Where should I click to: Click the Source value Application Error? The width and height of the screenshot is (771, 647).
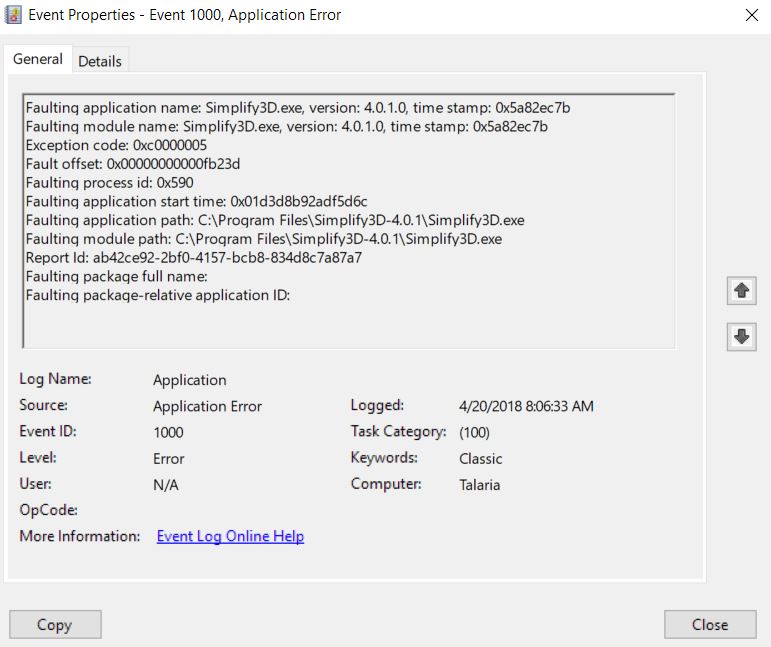208,406
